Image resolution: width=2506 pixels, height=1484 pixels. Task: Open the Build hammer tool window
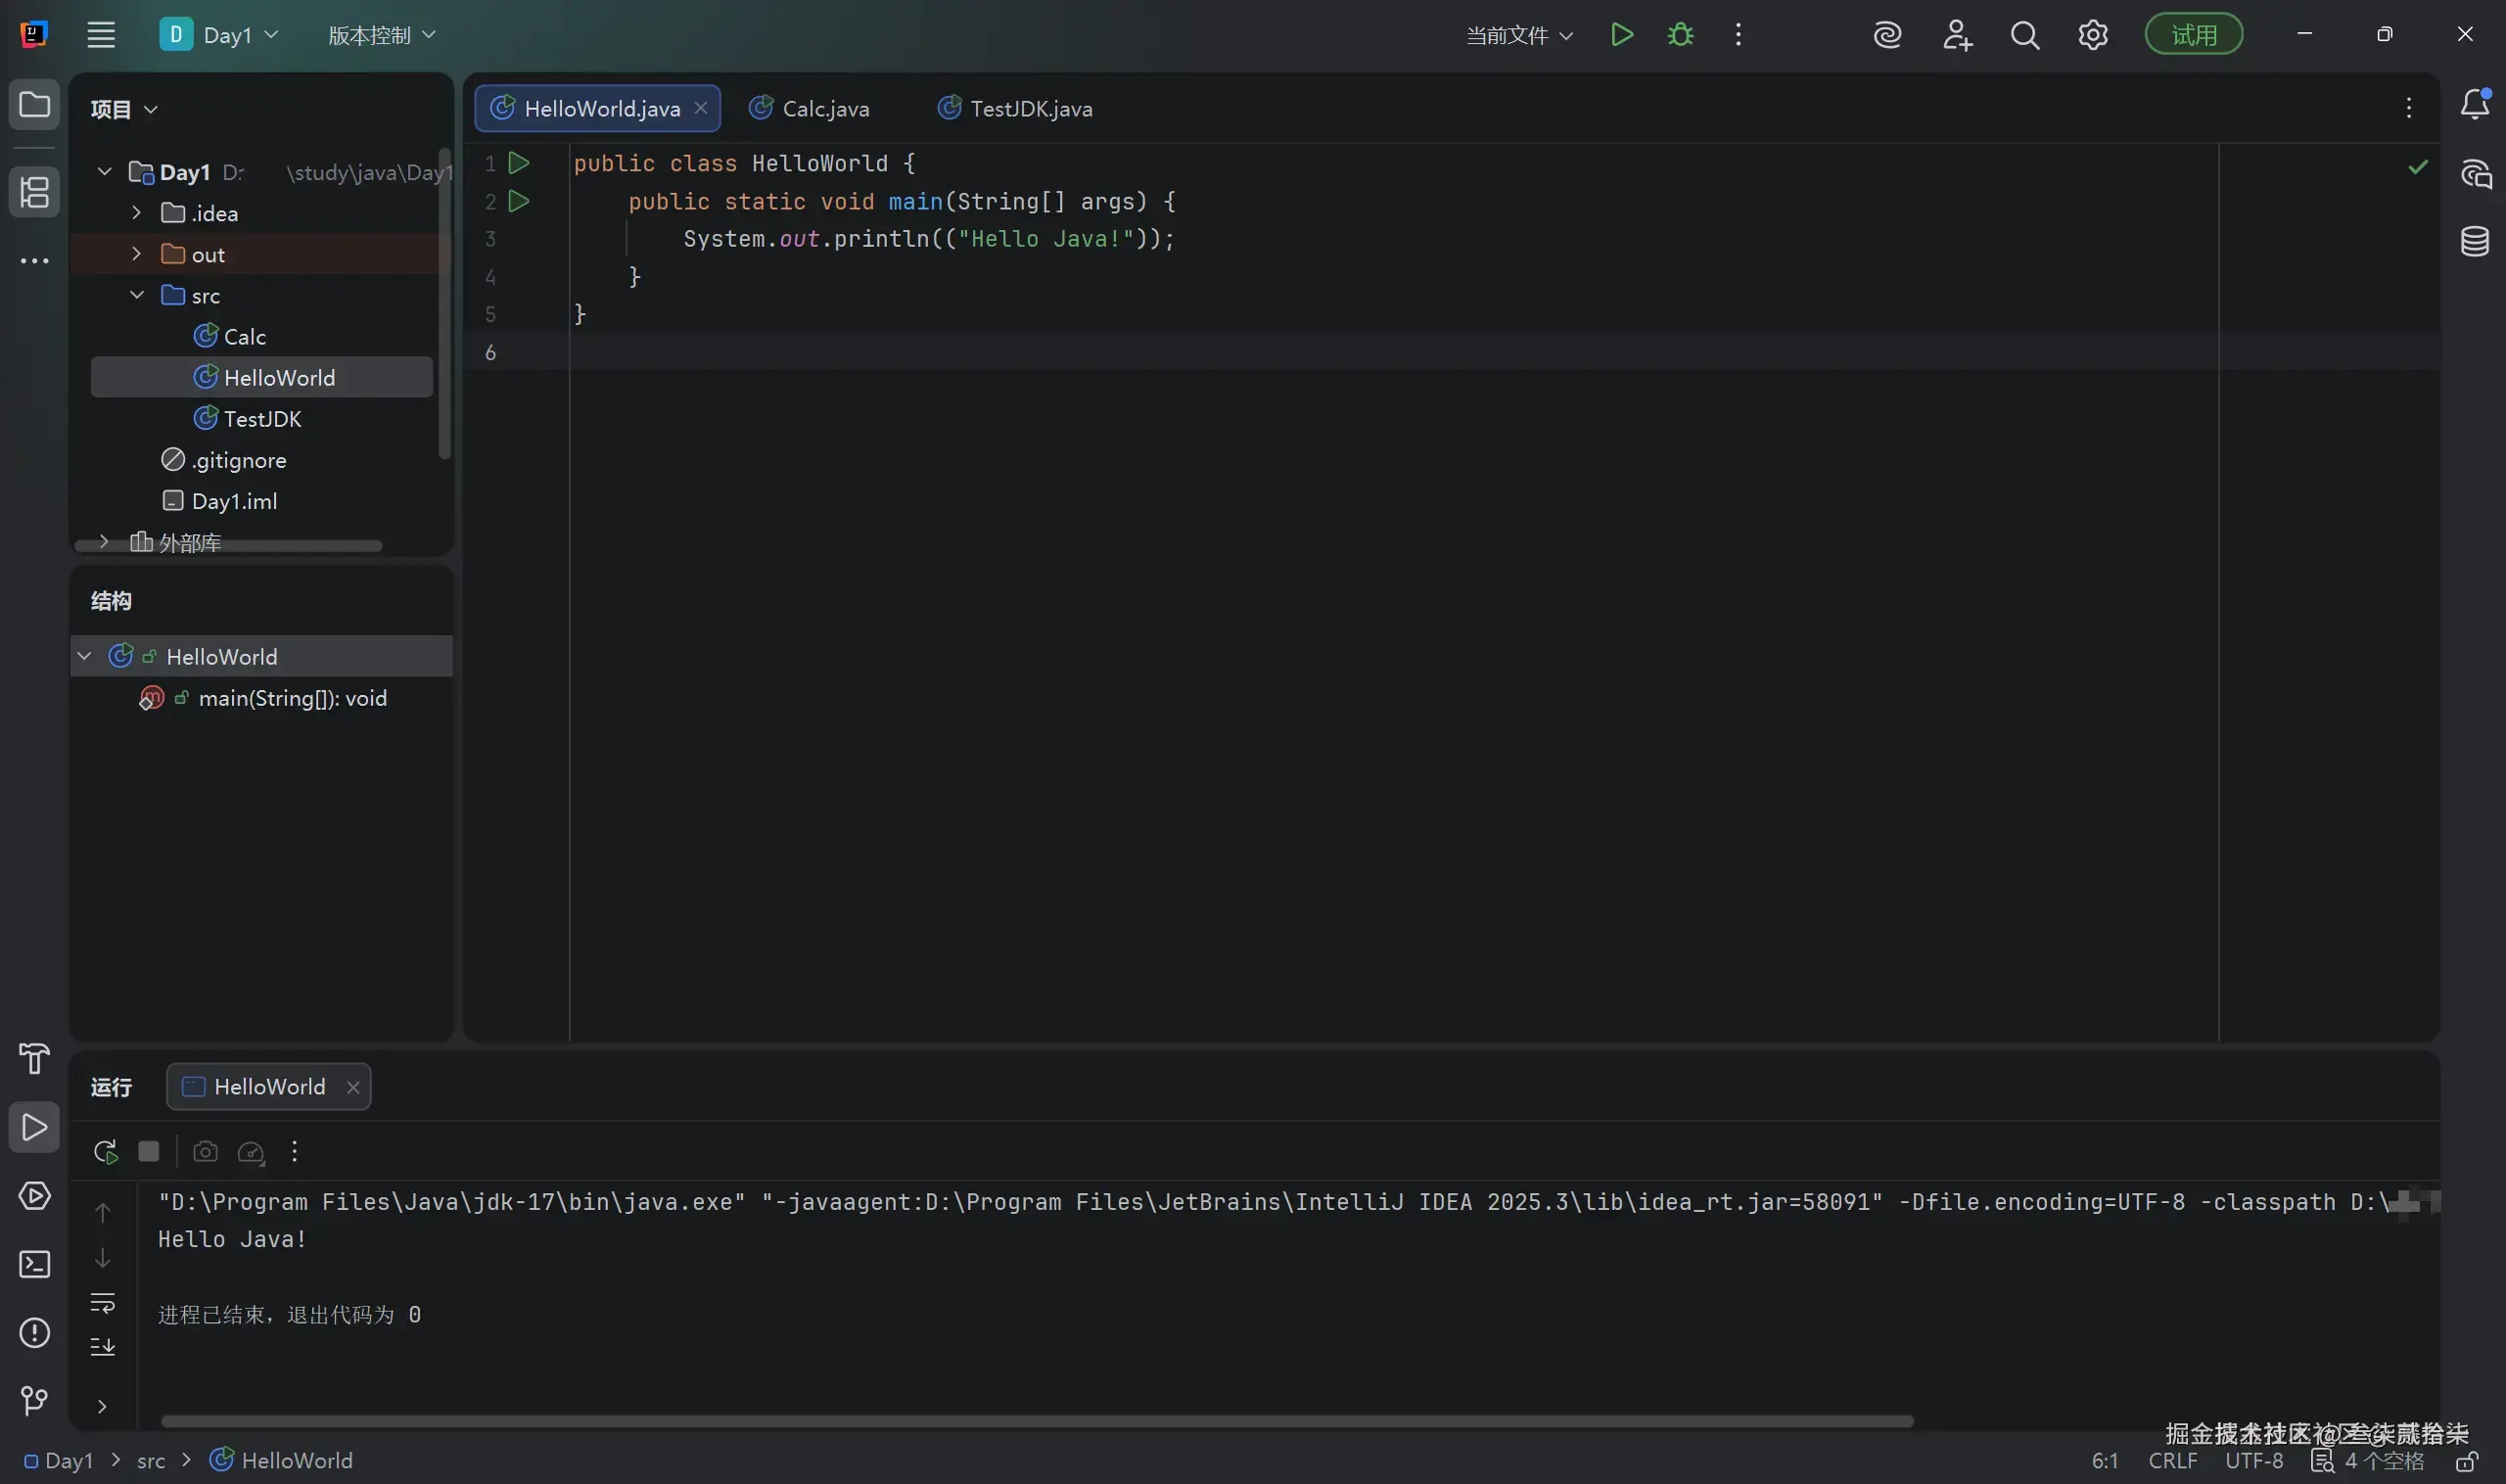35,1058
